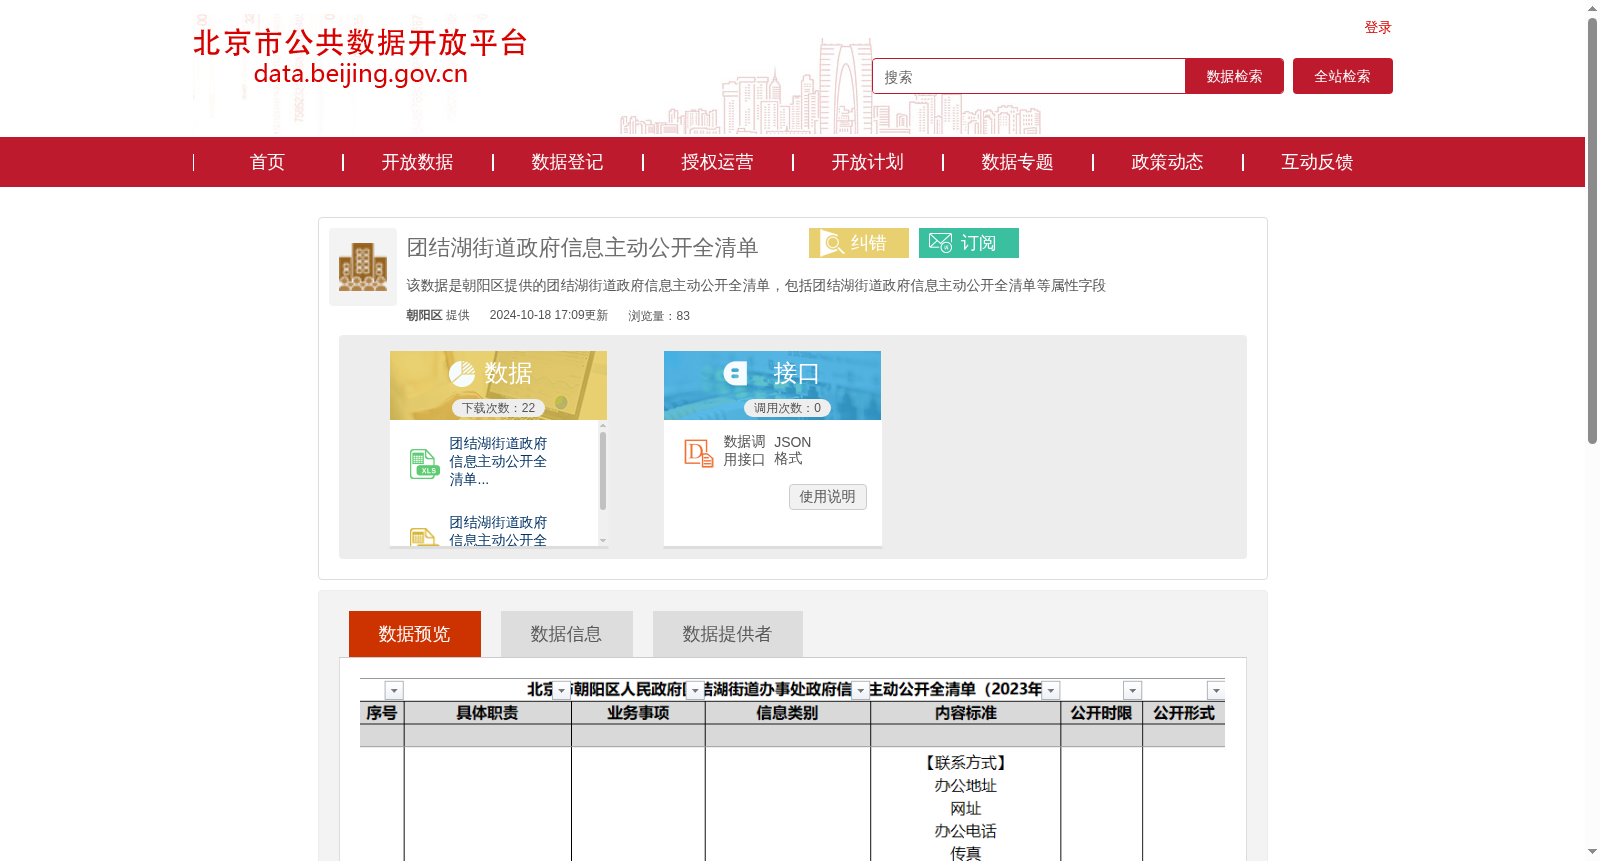
Task: Click the envelope icon on 订阅
Action: (940, 243)
